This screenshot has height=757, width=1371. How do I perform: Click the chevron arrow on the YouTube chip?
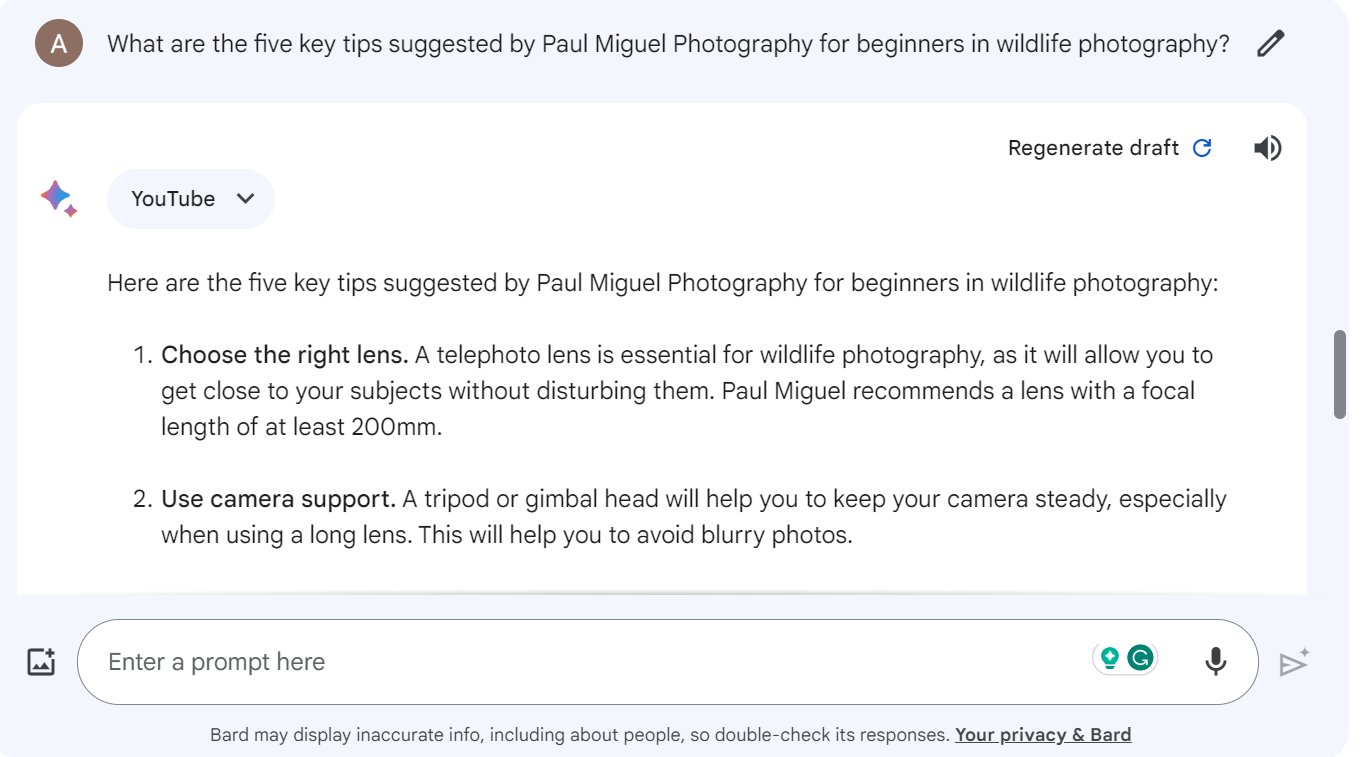pyautogui.click(x=245, y=199)
